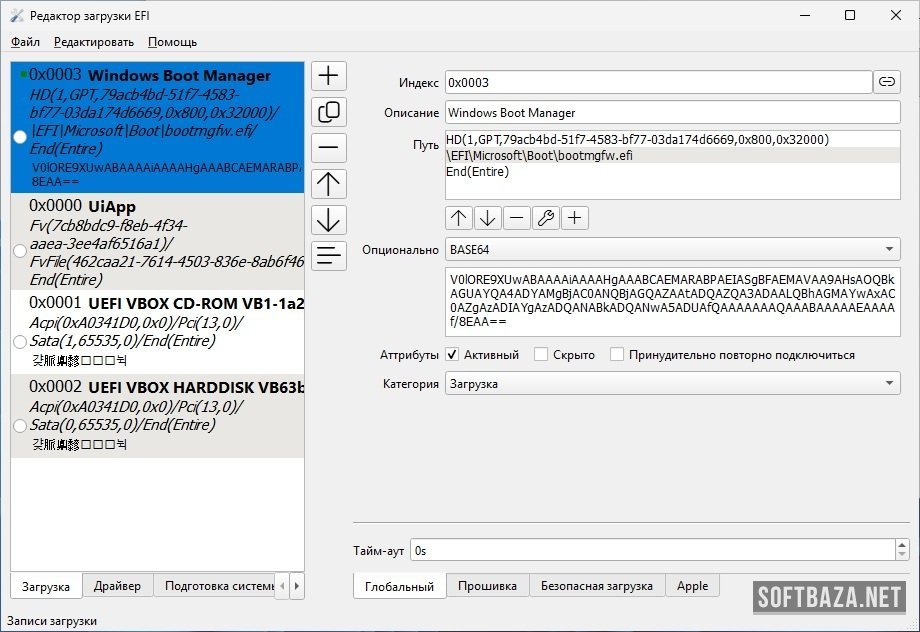
Task: Switch to the Безопасная загрузка tab
Action: tap(596, 586)
